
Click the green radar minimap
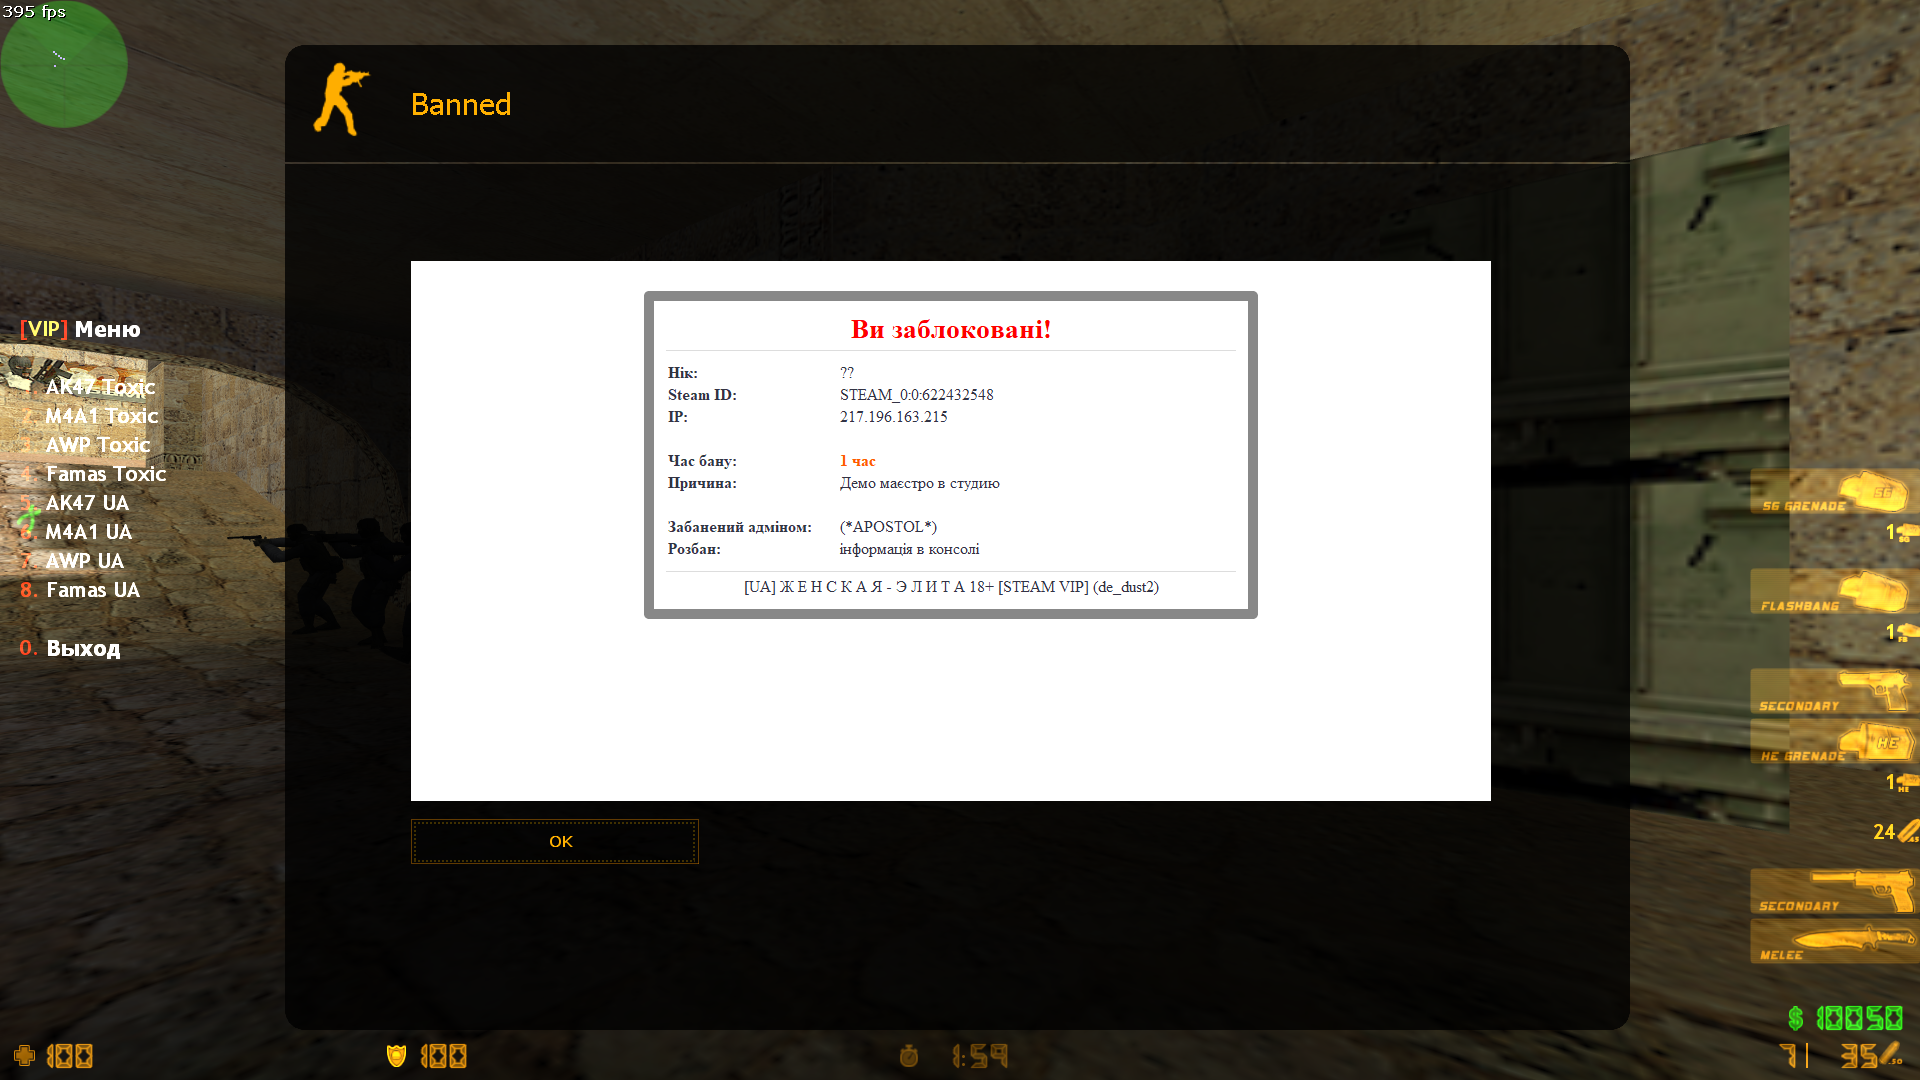tap(64, 64)
